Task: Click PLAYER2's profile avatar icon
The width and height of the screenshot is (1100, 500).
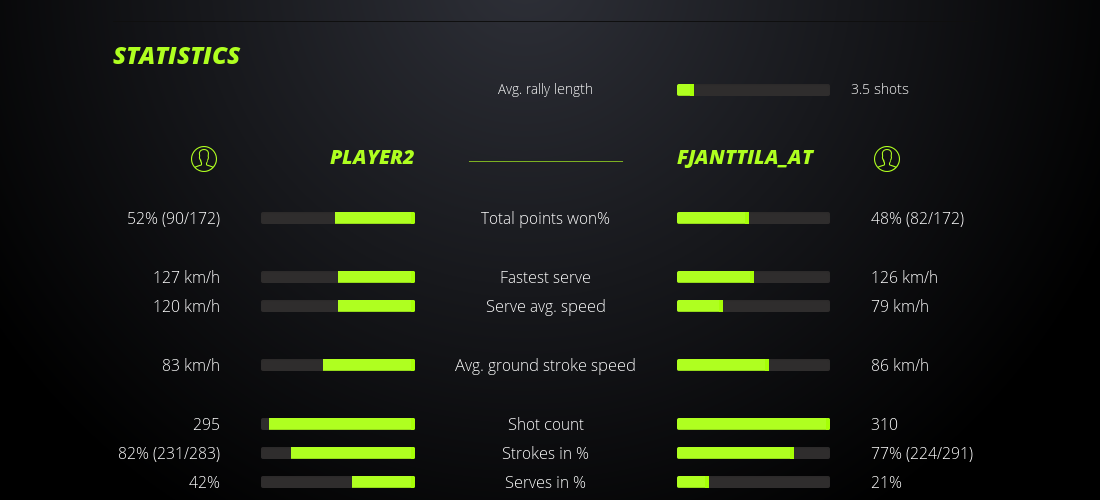Action: pyautogui.click(x=204, y=158)
